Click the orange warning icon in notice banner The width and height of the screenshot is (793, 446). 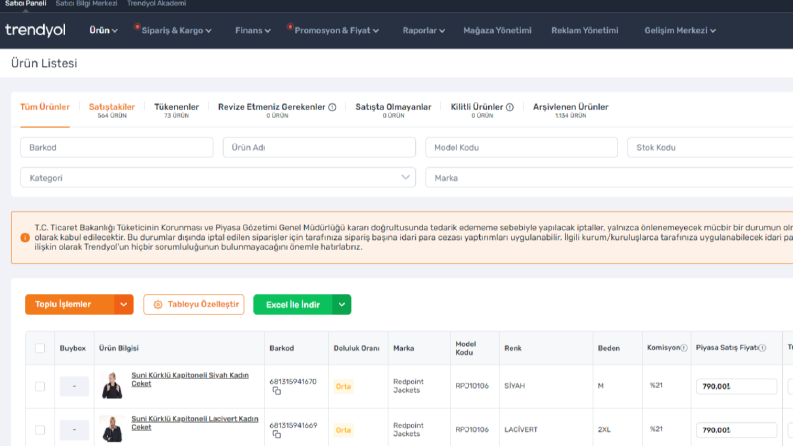tap(25, 238)
